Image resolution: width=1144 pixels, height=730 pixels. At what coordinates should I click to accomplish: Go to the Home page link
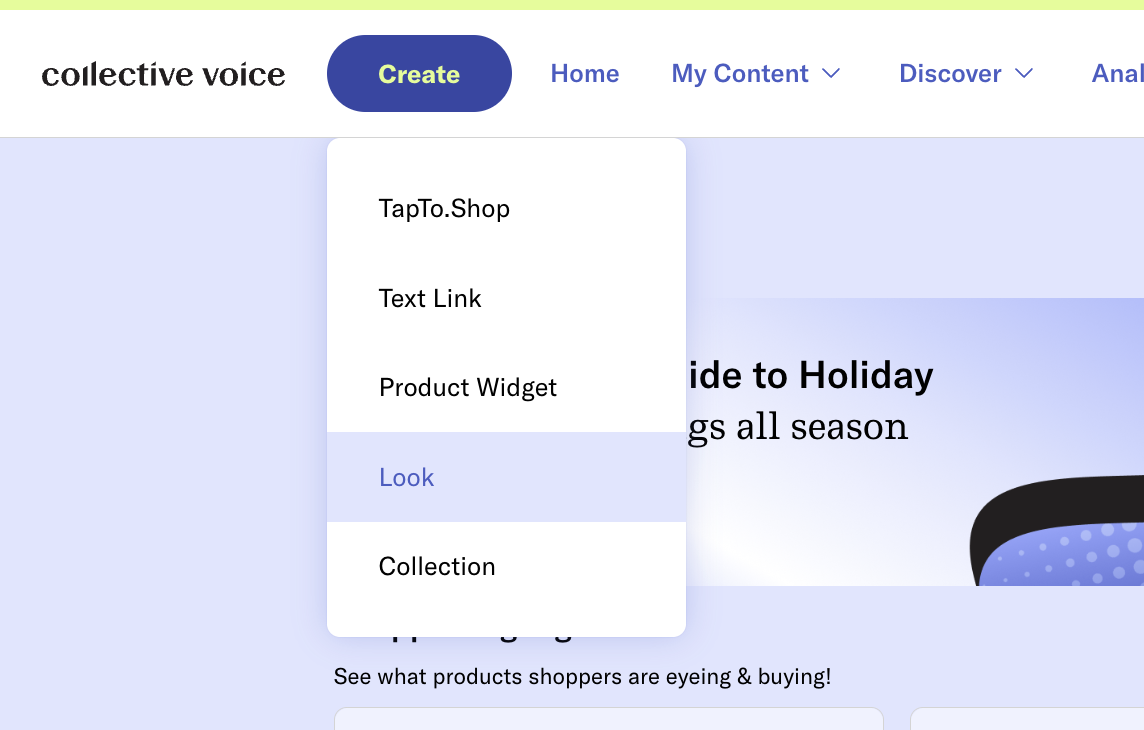click(584, 74)
